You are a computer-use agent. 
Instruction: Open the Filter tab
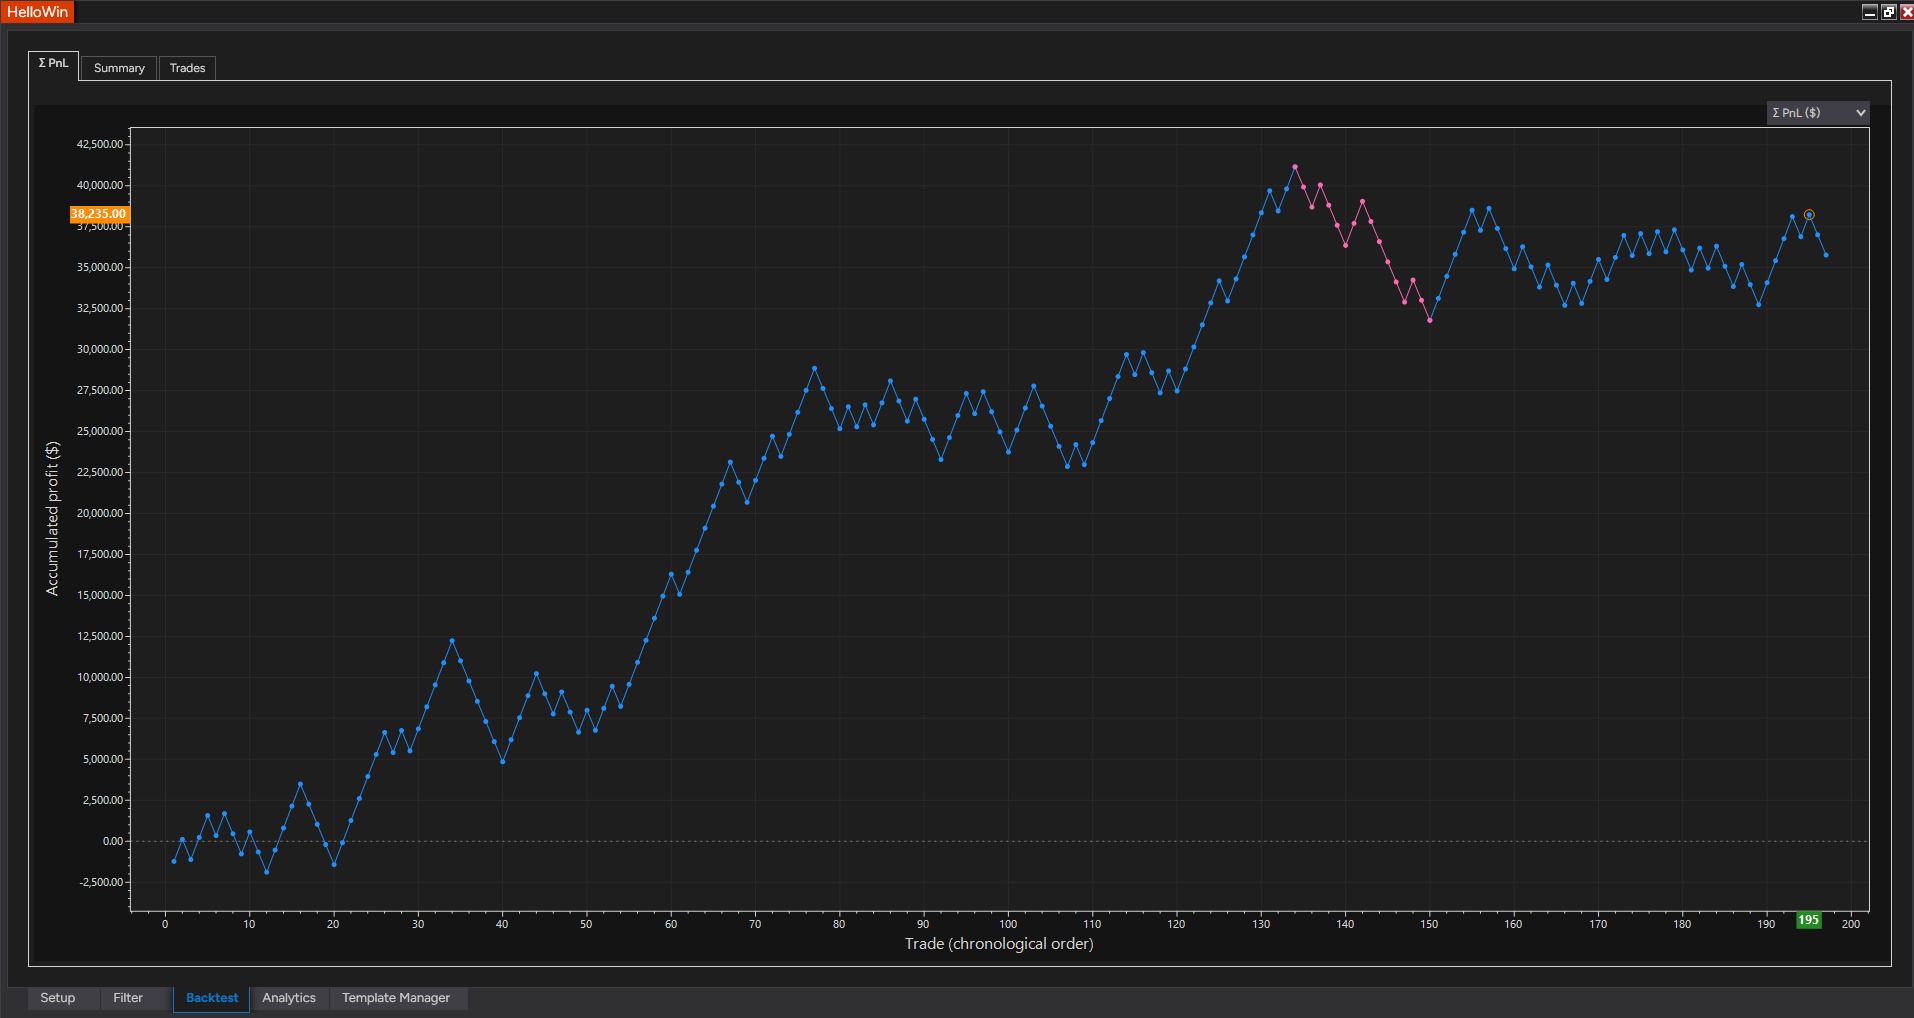tap(128, 998)
